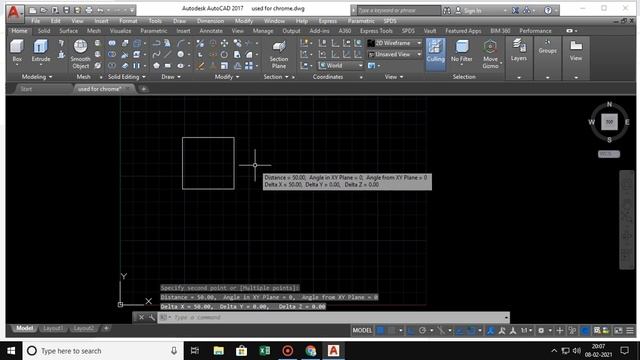Click the Windows Start button

[x=11, y=351]
